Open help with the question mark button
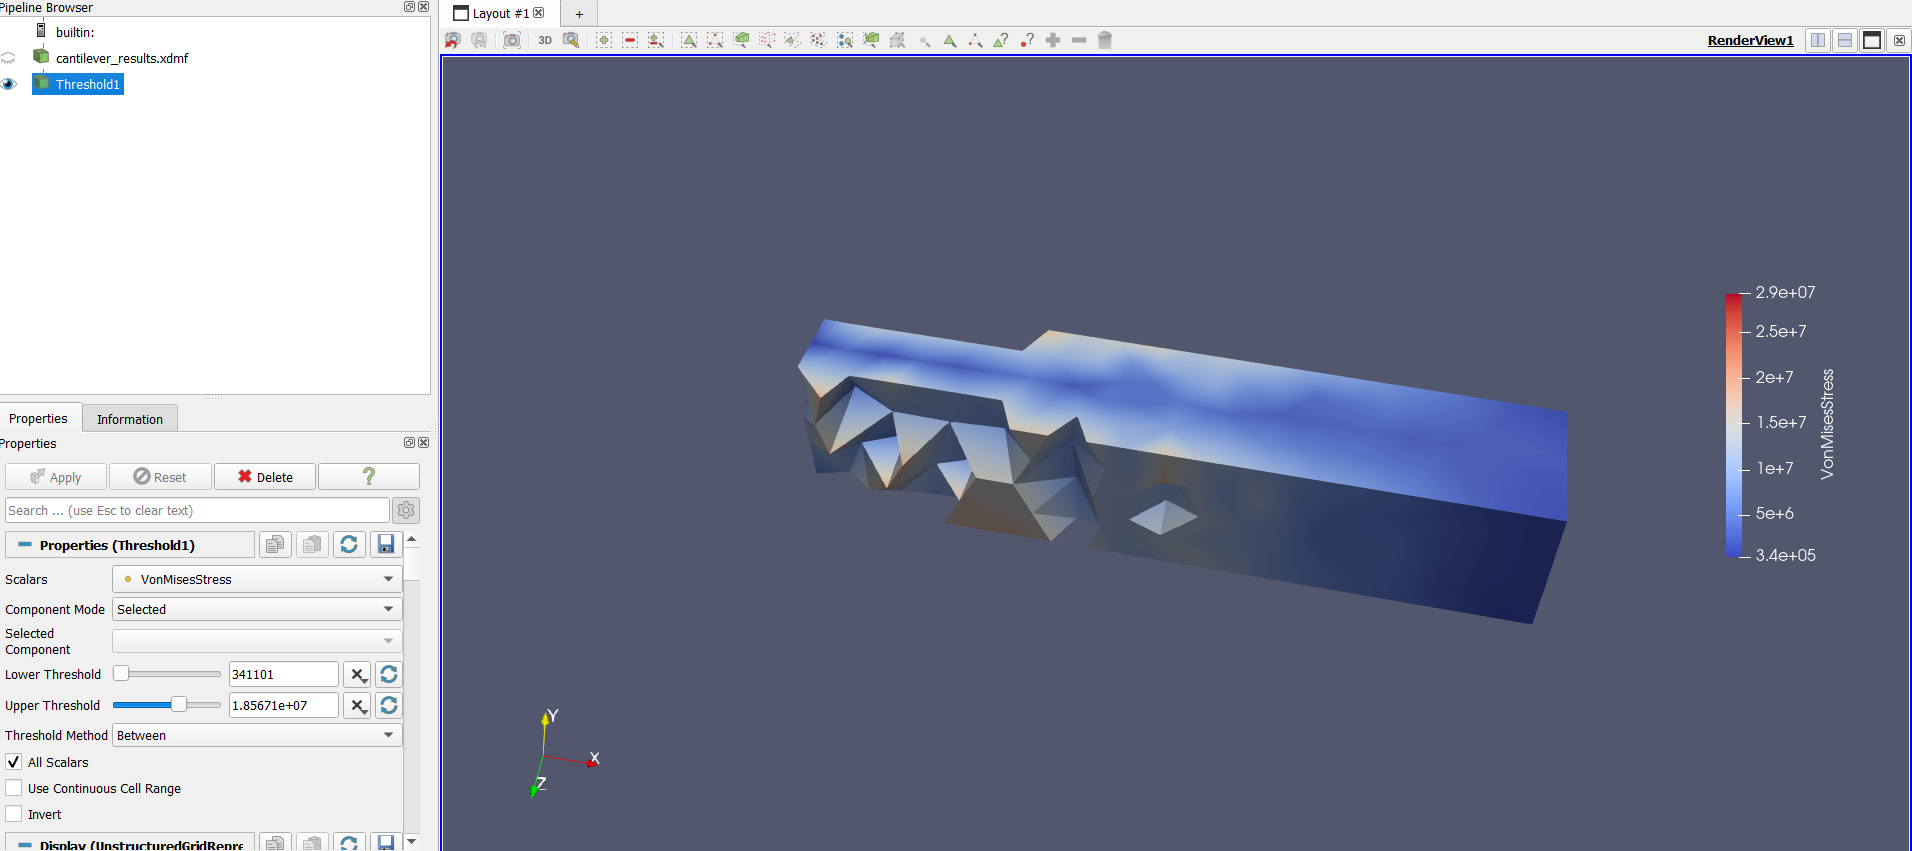 tap(369, 477)
